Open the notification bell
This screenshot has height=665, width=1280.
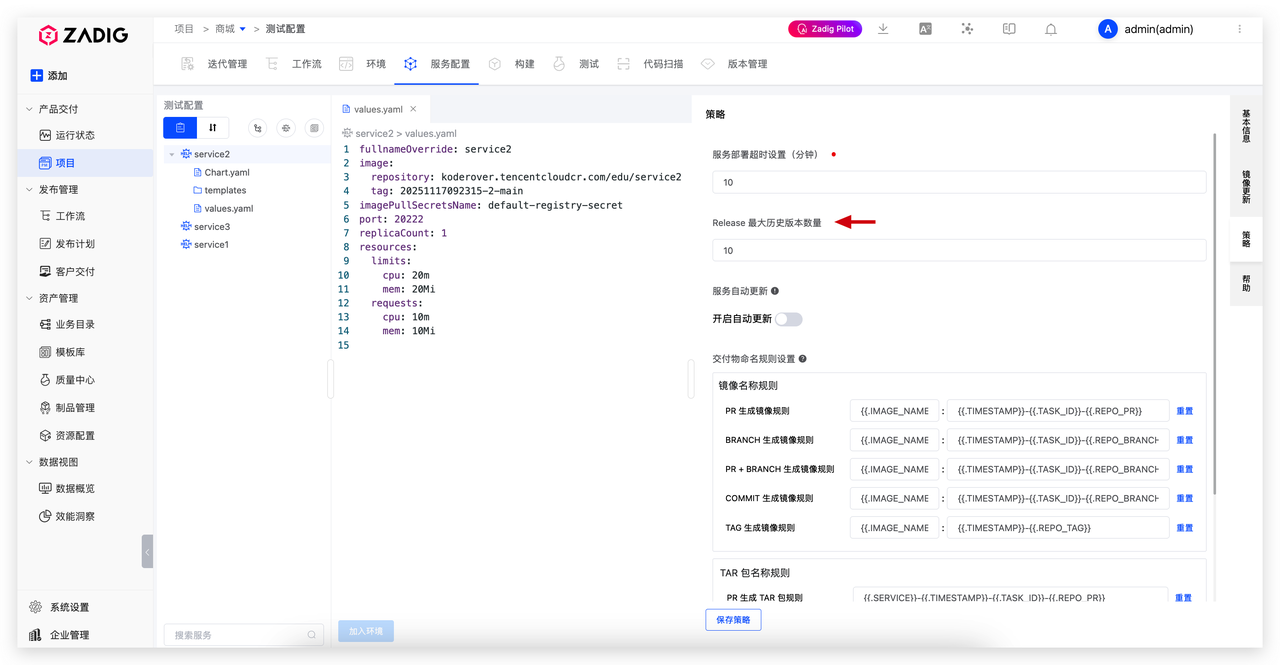tap(1051, 29)
